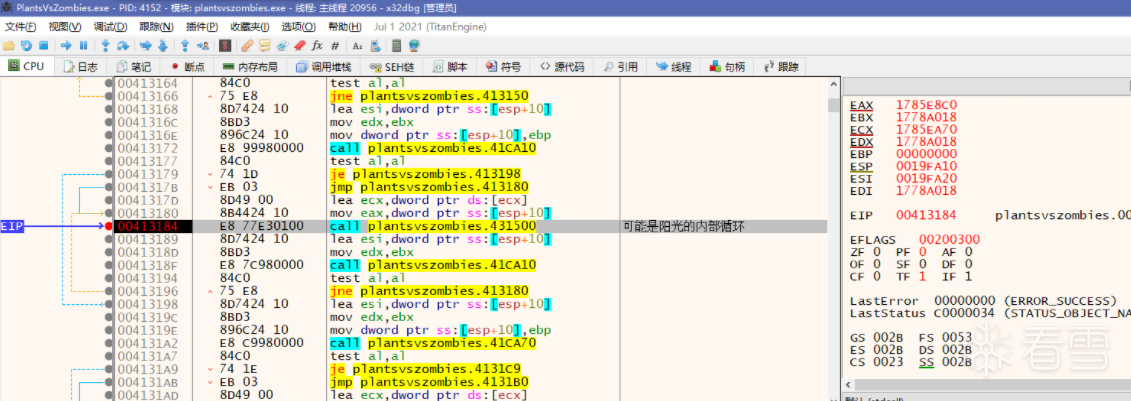Click the hash # toolbar icon
The height and width of the screenshot is (401, 1131).
(x=335, y=45)
